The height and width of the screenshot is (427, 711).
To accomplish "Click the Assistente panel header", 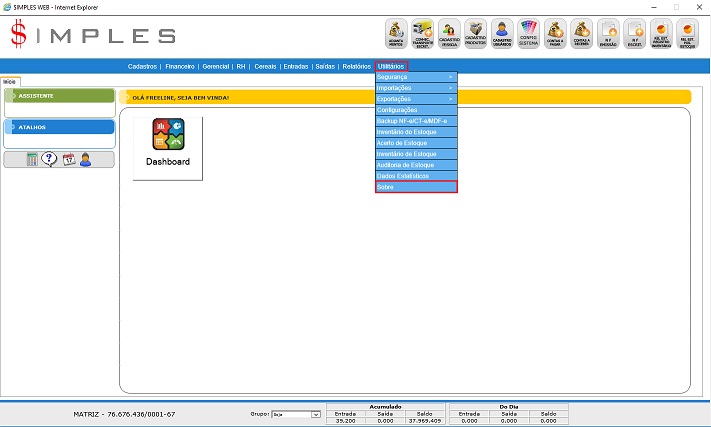I will (59, 96).
